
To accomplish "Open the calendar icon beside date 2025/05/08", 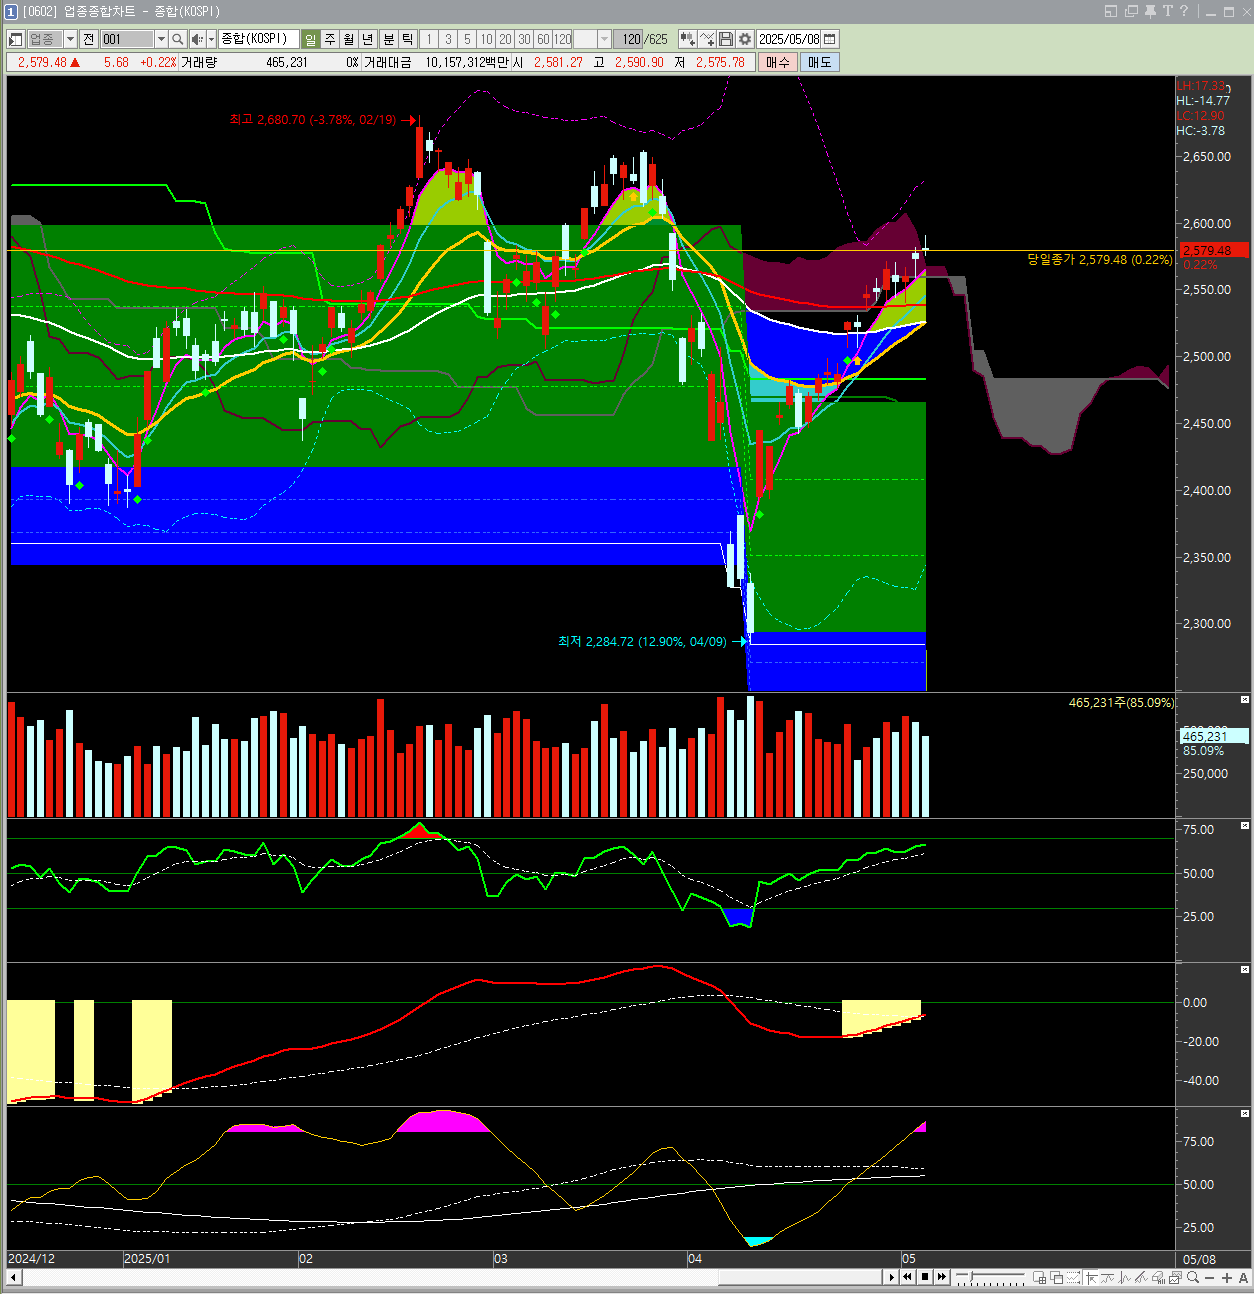I will (x=829, y=39).
